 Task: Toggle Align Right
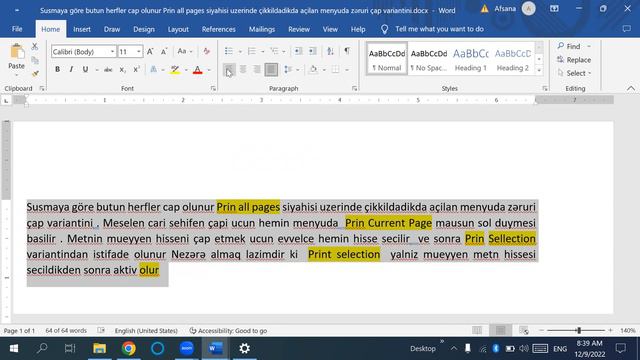257,70
